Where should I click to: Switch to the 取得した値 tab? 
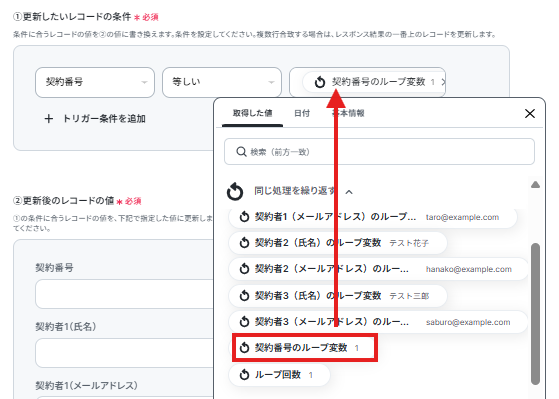[x=252, y=113]
